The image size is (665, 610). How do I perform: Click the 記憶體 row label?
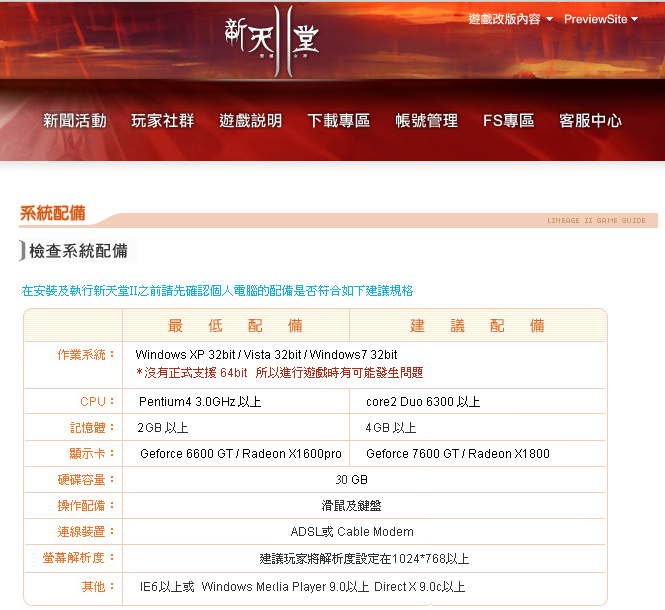[92, 428]
